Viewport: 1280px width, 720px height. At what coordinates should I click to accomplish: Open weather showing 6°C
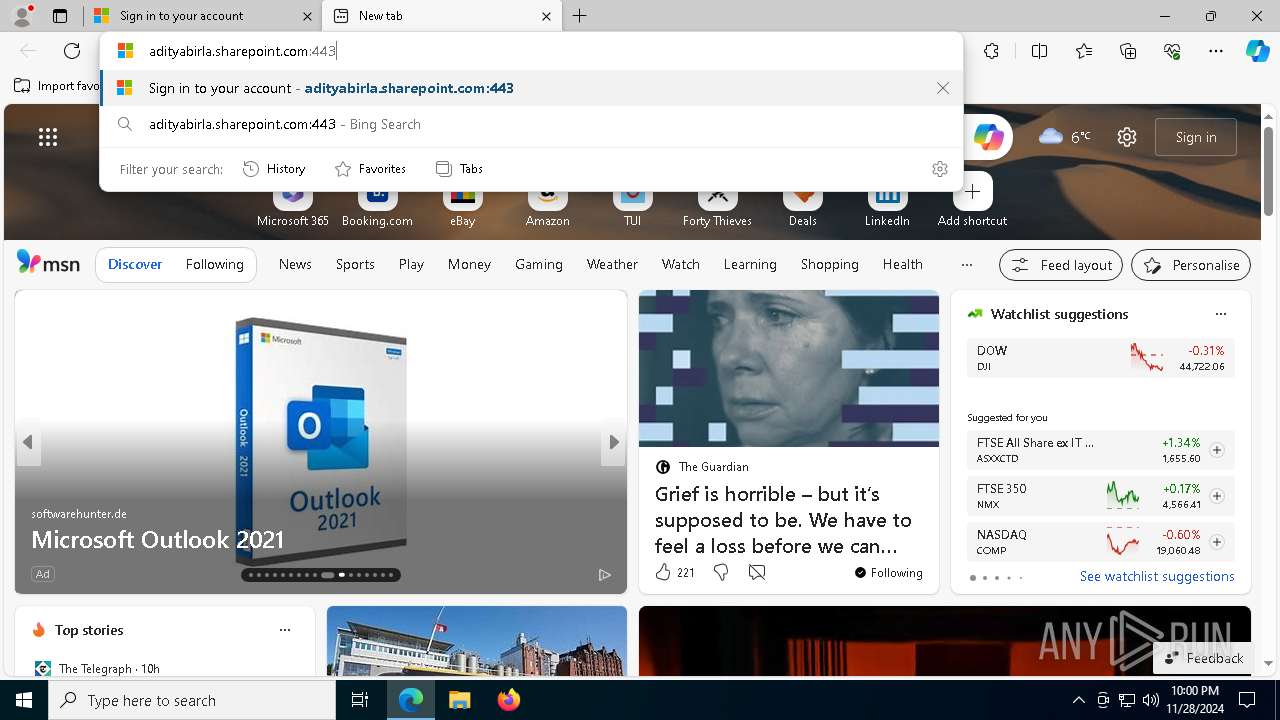pos(1065,137)
